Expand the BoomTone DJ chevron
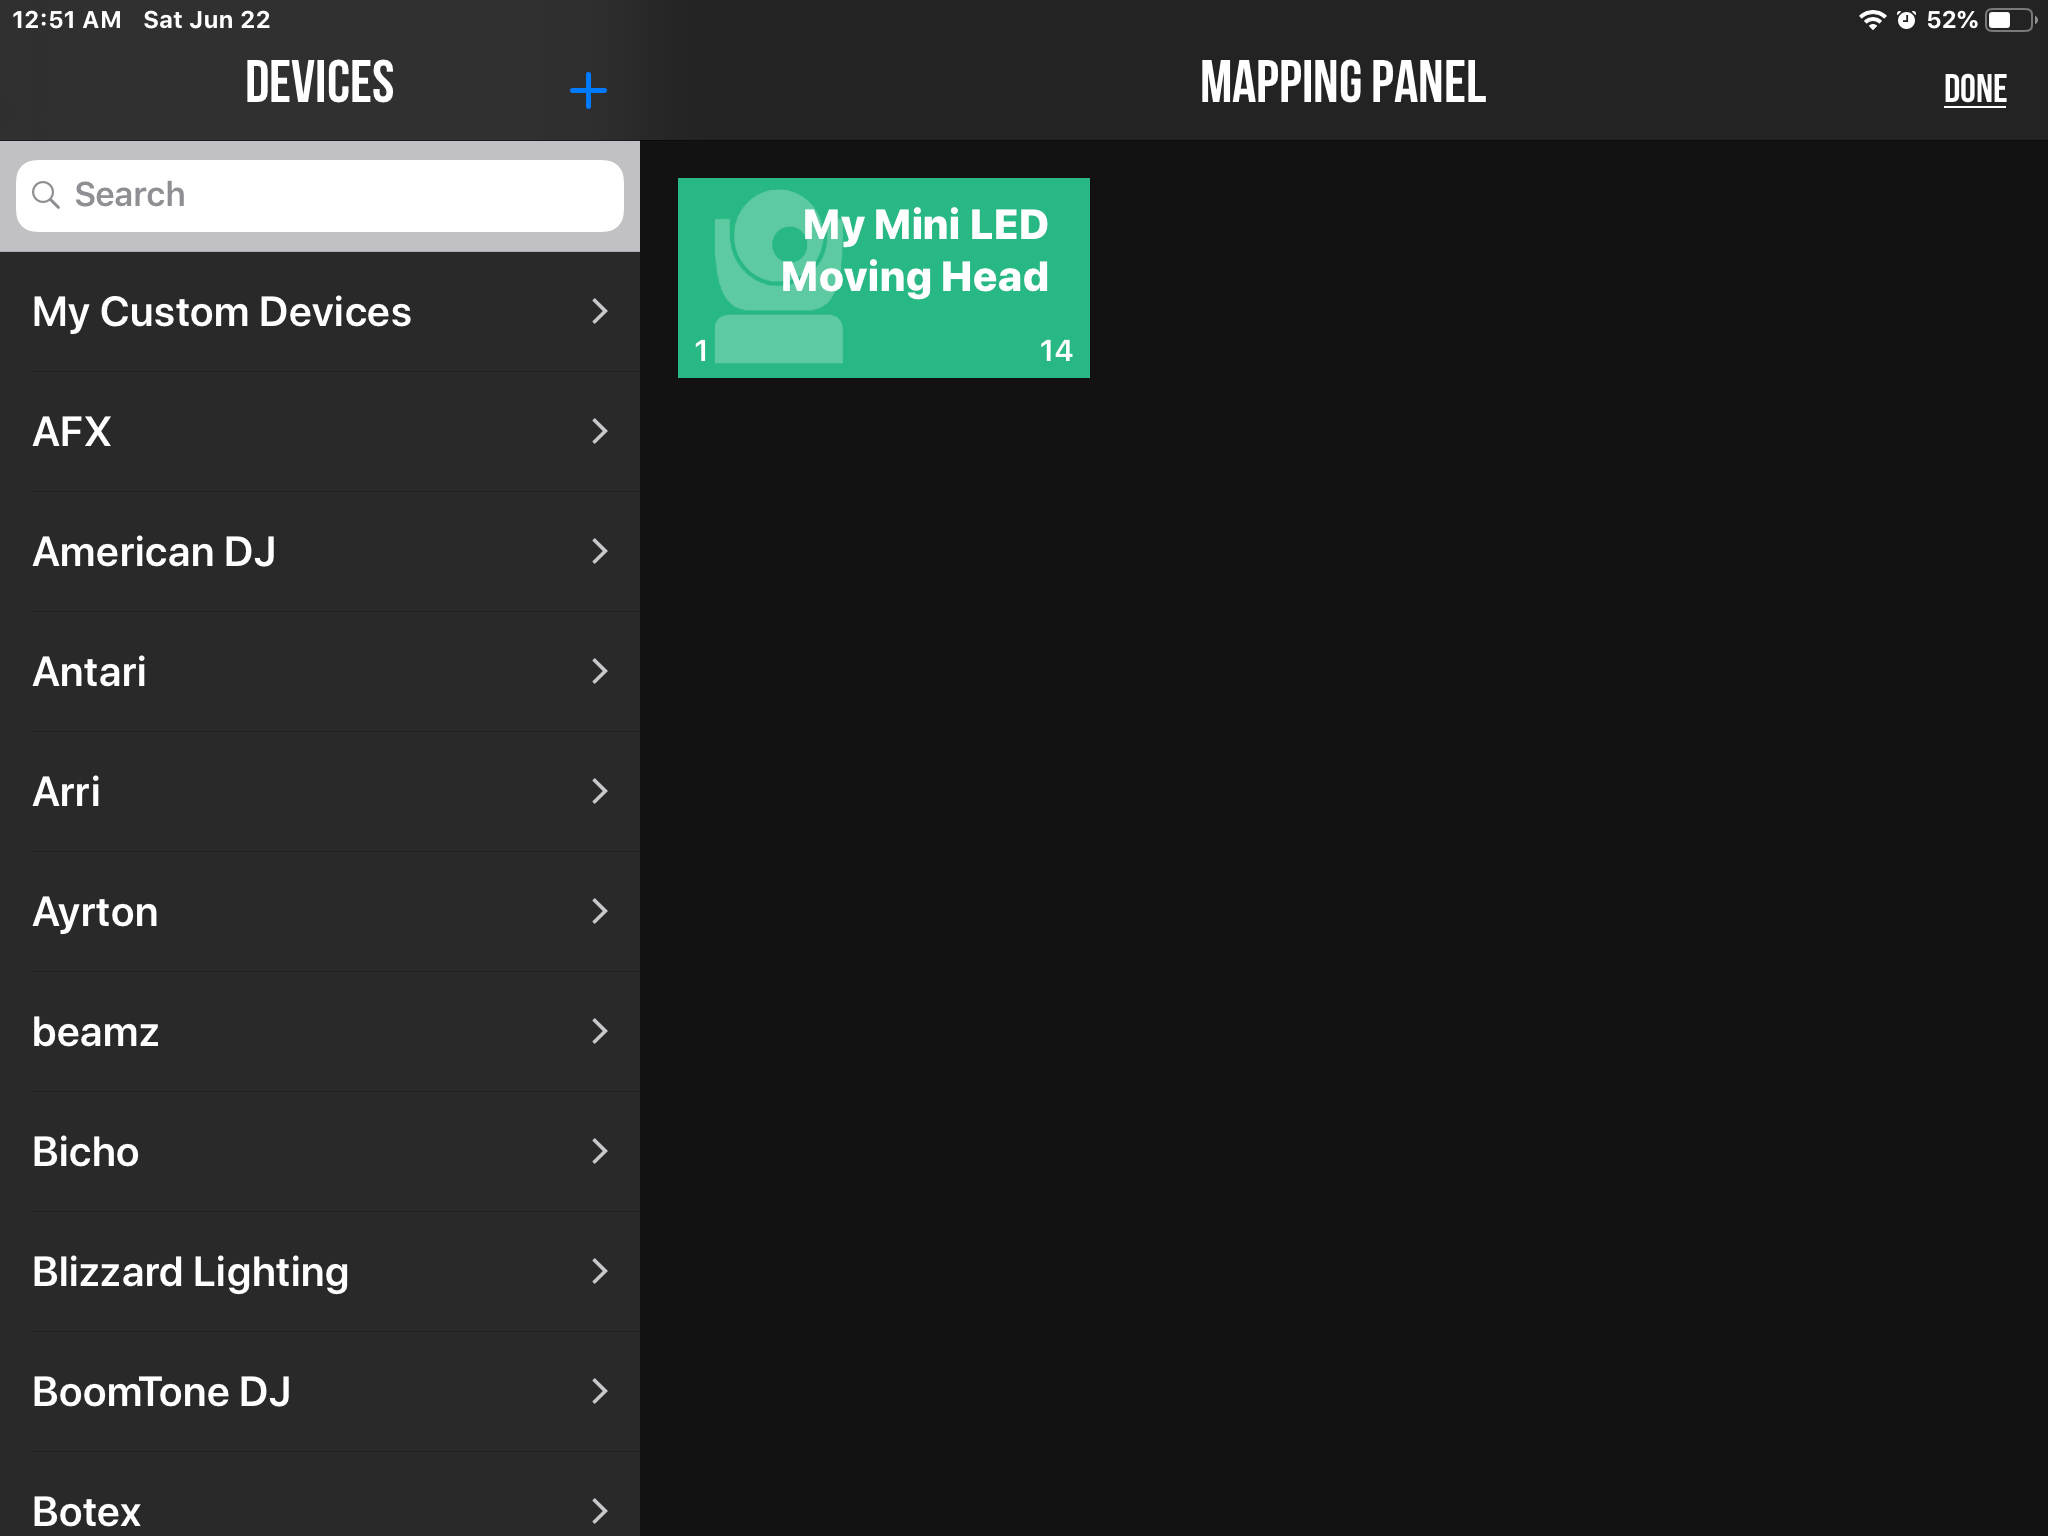Screen dimensions: 2048x1536 [599, 1391]
